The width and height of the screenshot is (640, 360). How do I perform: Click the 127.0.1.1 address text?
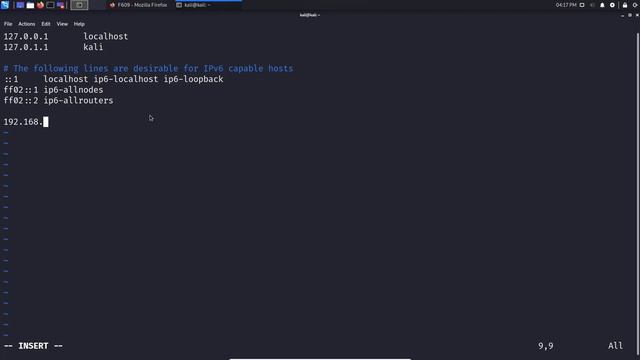(x=26, y=47)
